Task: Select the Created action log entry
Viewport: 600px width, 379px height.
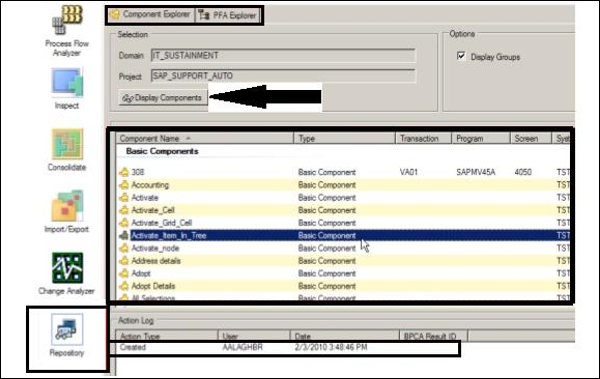Action: pyautogui.click(x=133, y=347)
